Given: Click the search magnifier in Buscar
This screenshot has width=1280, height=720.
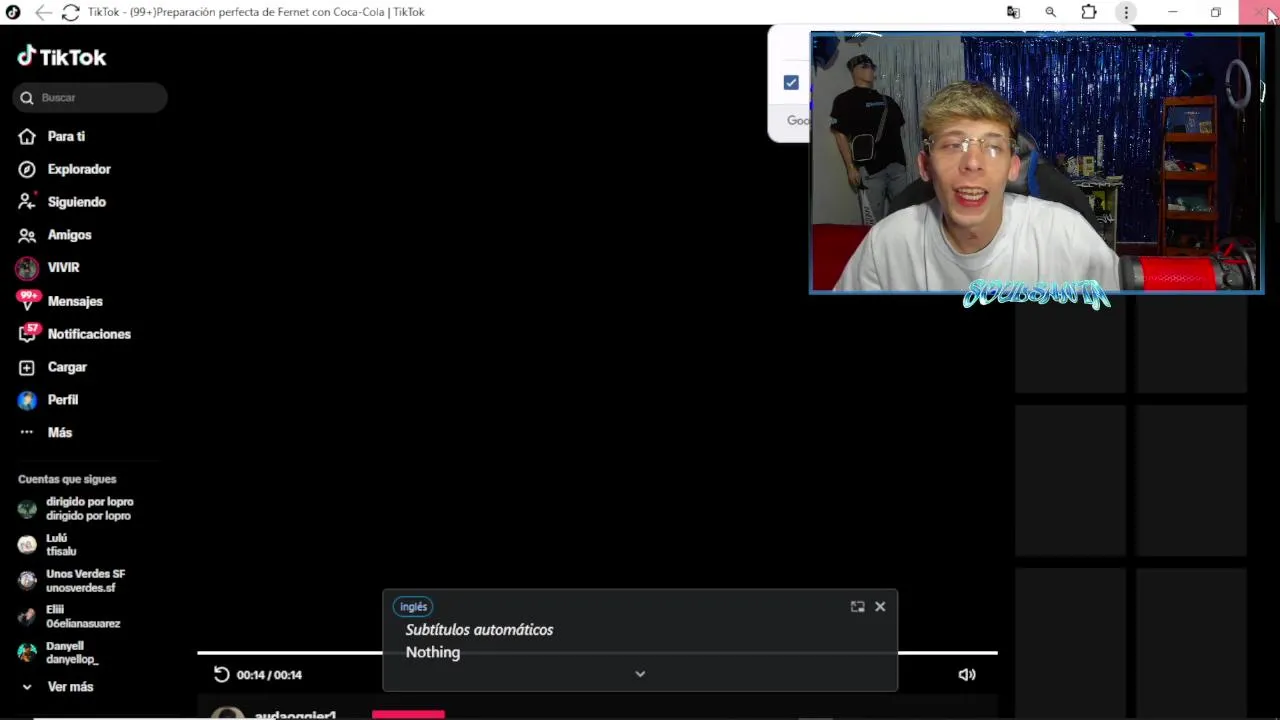Looking at the screenshot, I should 27,98.
